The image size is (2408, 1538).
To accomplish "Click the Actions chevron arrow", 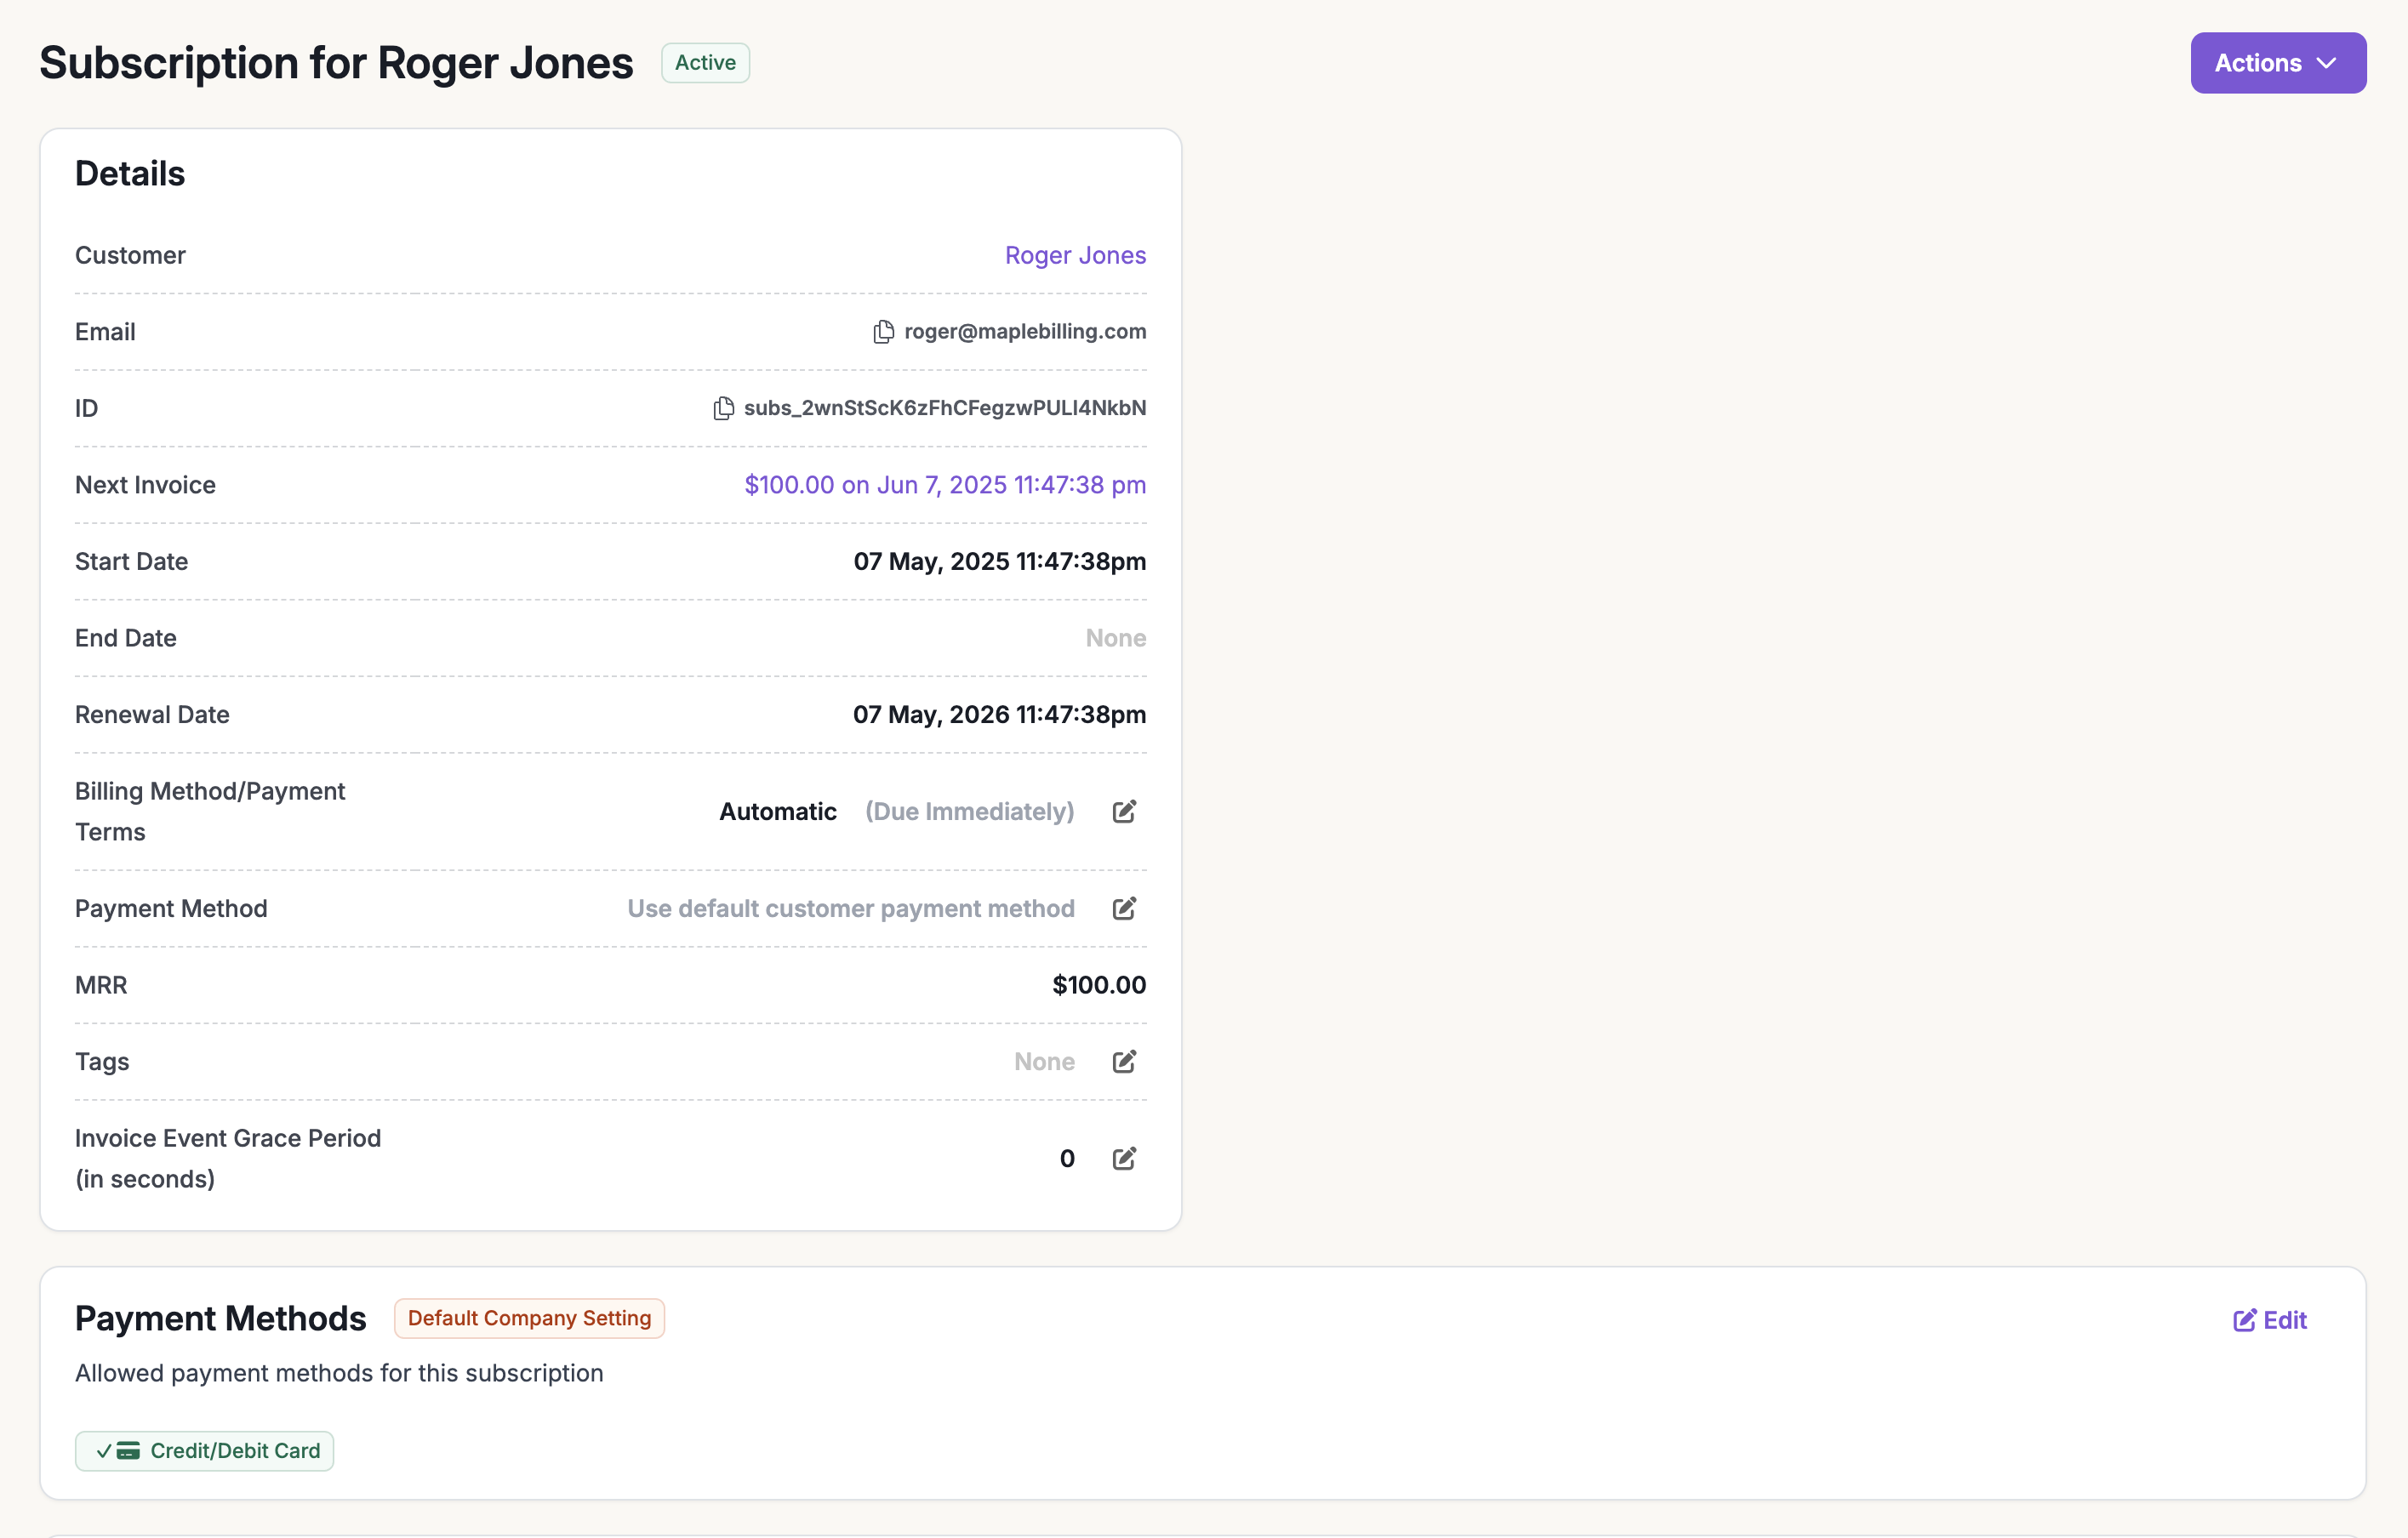I will (2327, 63).
